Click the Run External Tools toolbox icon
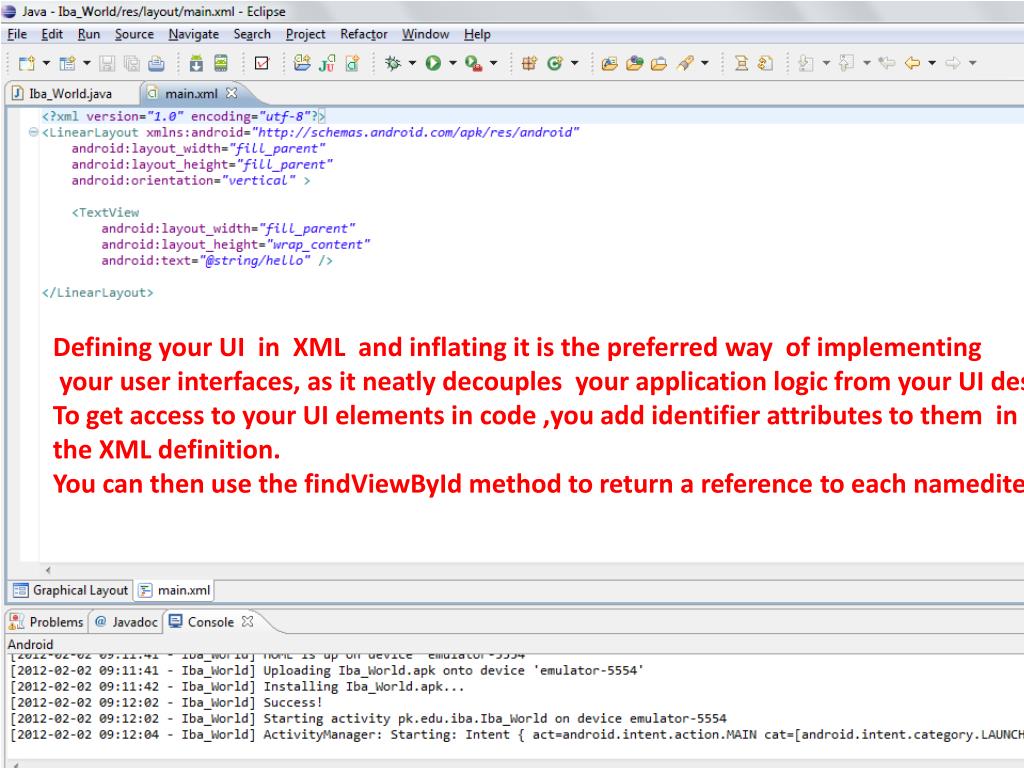The height and width of the screenshot is (768, 1024). pos(473,63)
